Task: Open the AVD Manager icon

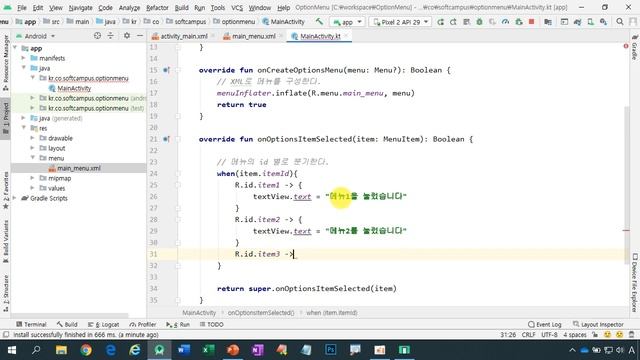Action: coord(590,22)
